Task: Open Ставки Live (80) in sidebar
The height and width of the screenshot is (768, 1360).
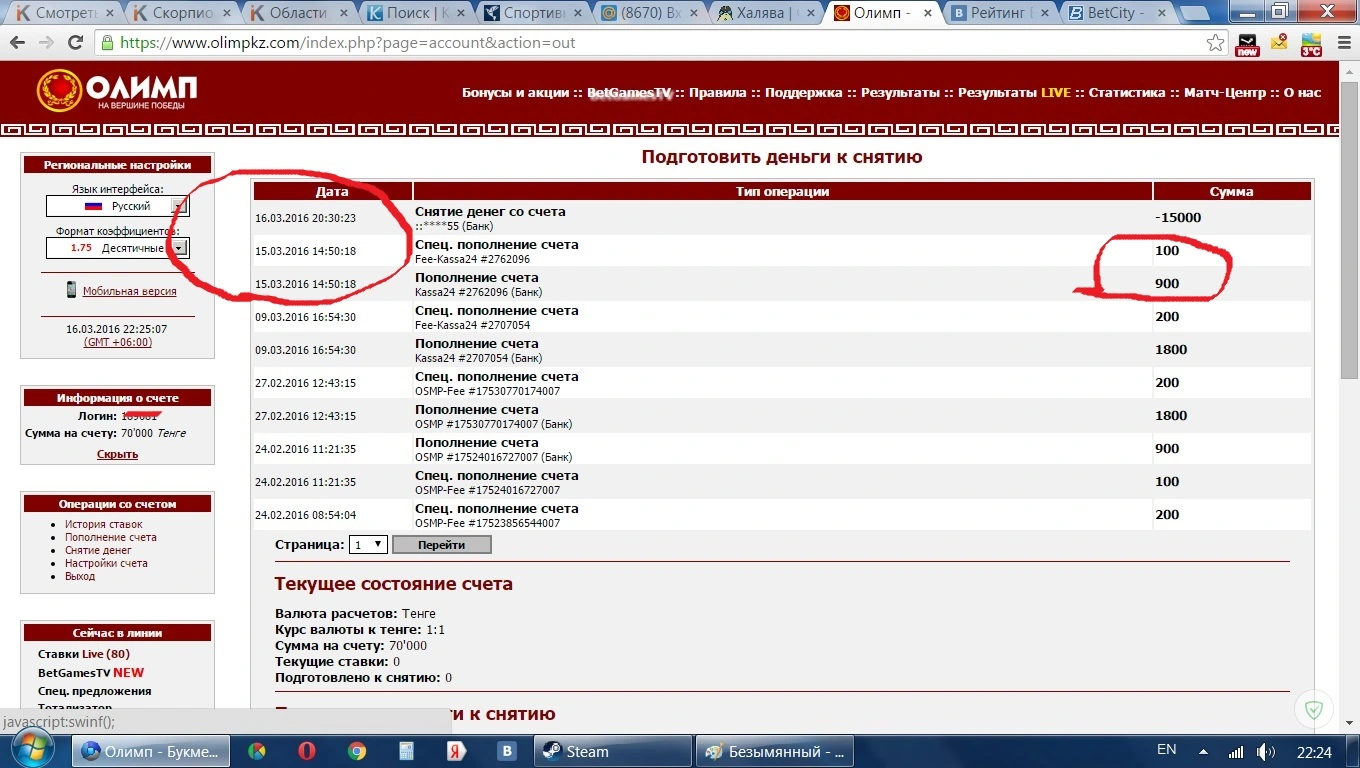Action: point(84,654)
